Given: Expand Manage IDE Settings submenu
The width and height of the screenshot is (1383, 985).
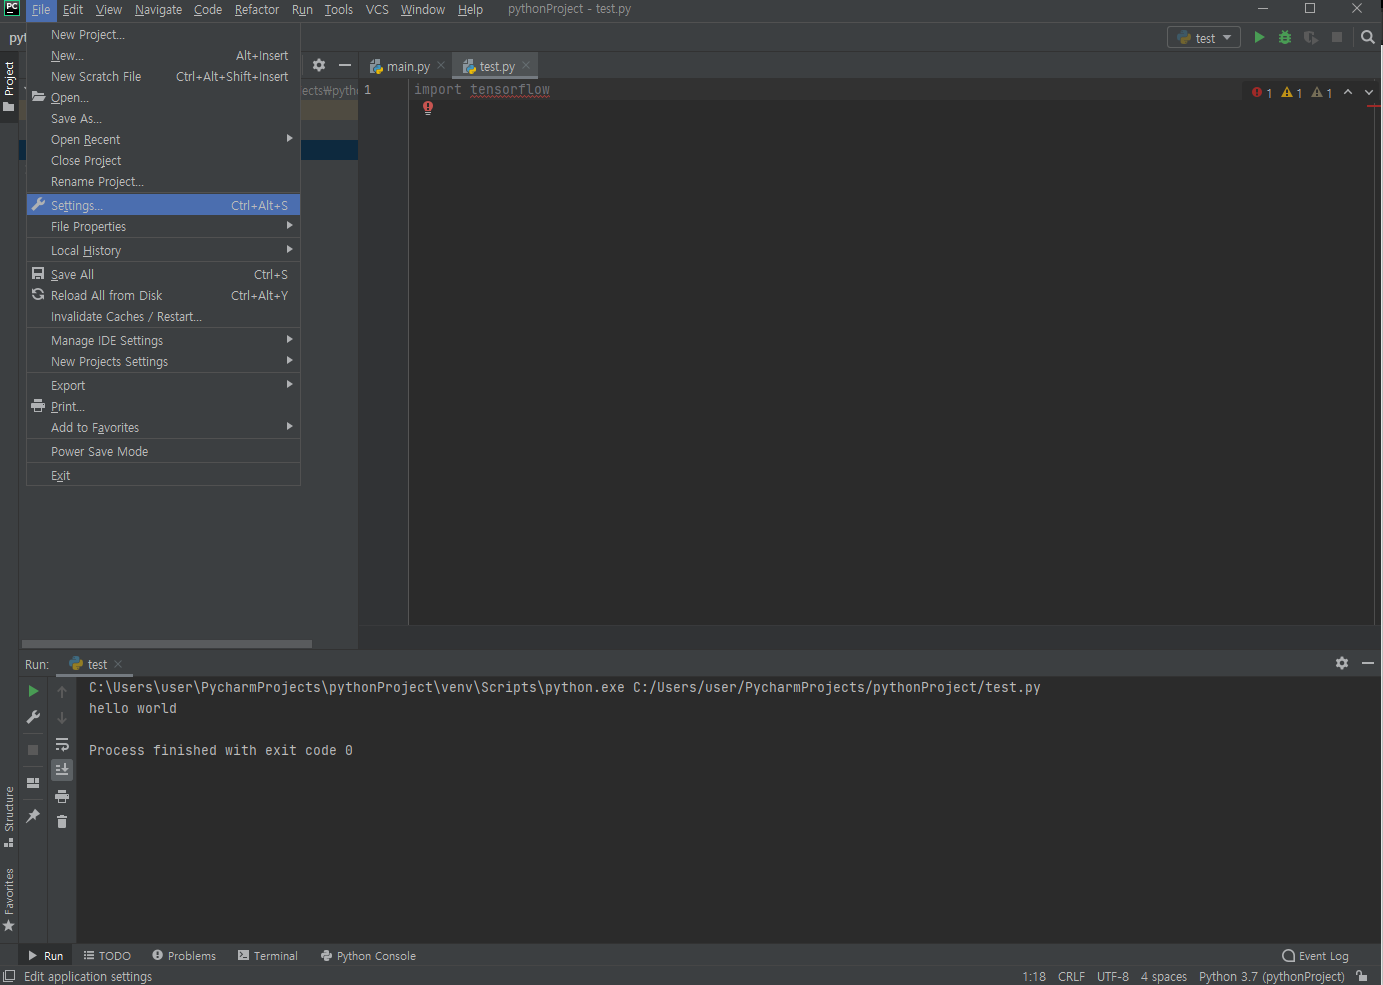Looking at the screenshot, I should click(x=164, y=340).
